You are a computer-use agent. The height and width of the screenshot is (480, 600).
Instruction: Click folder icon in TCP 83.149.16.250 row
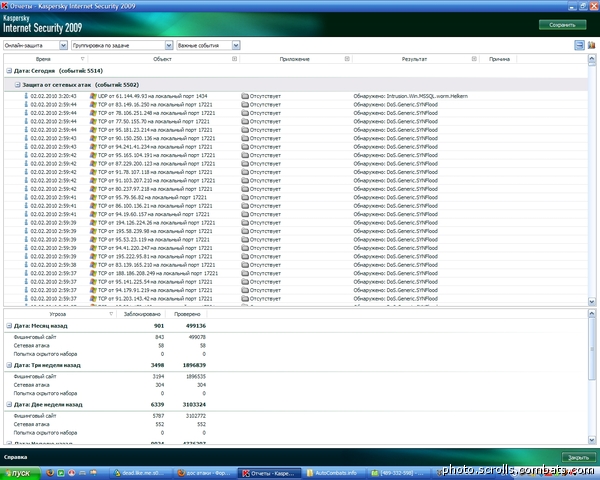click(x=245, y=104)
